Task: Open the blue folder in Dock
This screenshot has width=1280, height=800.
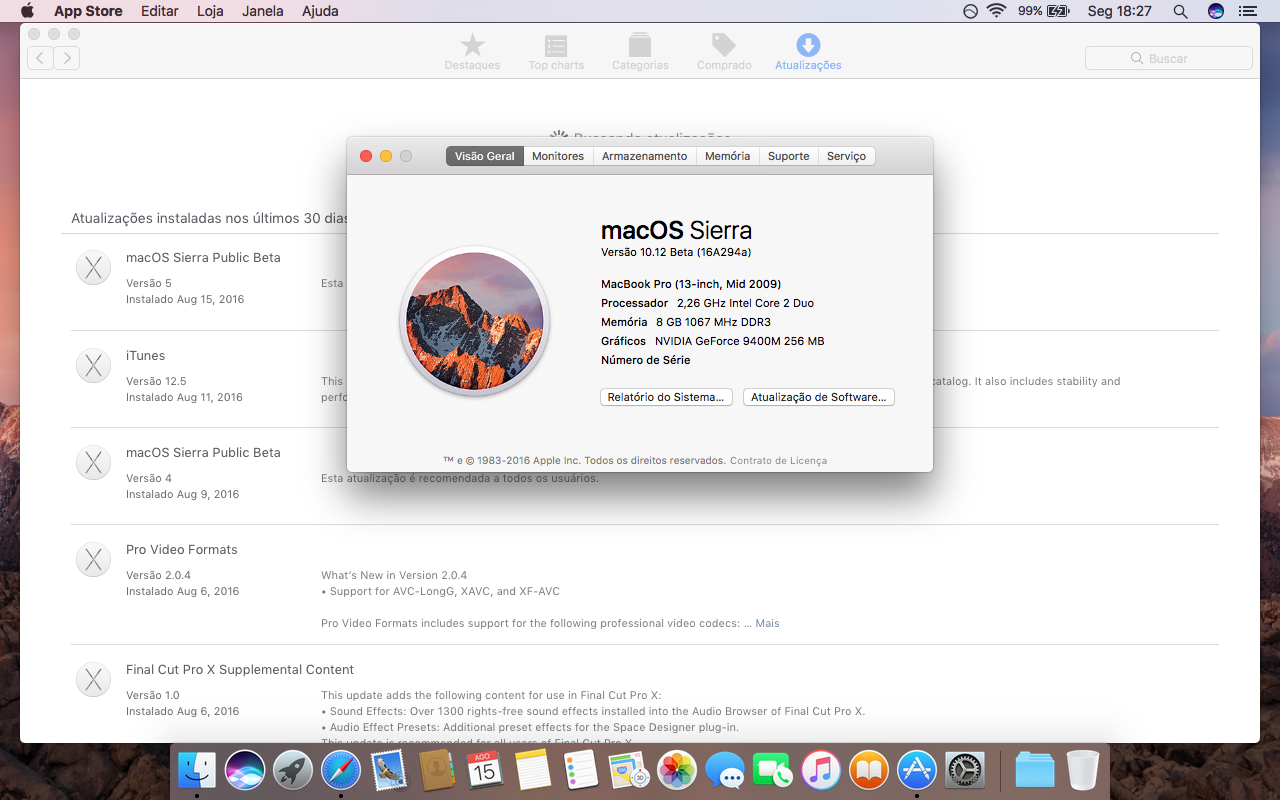Action: click(x=1035, y=770)
